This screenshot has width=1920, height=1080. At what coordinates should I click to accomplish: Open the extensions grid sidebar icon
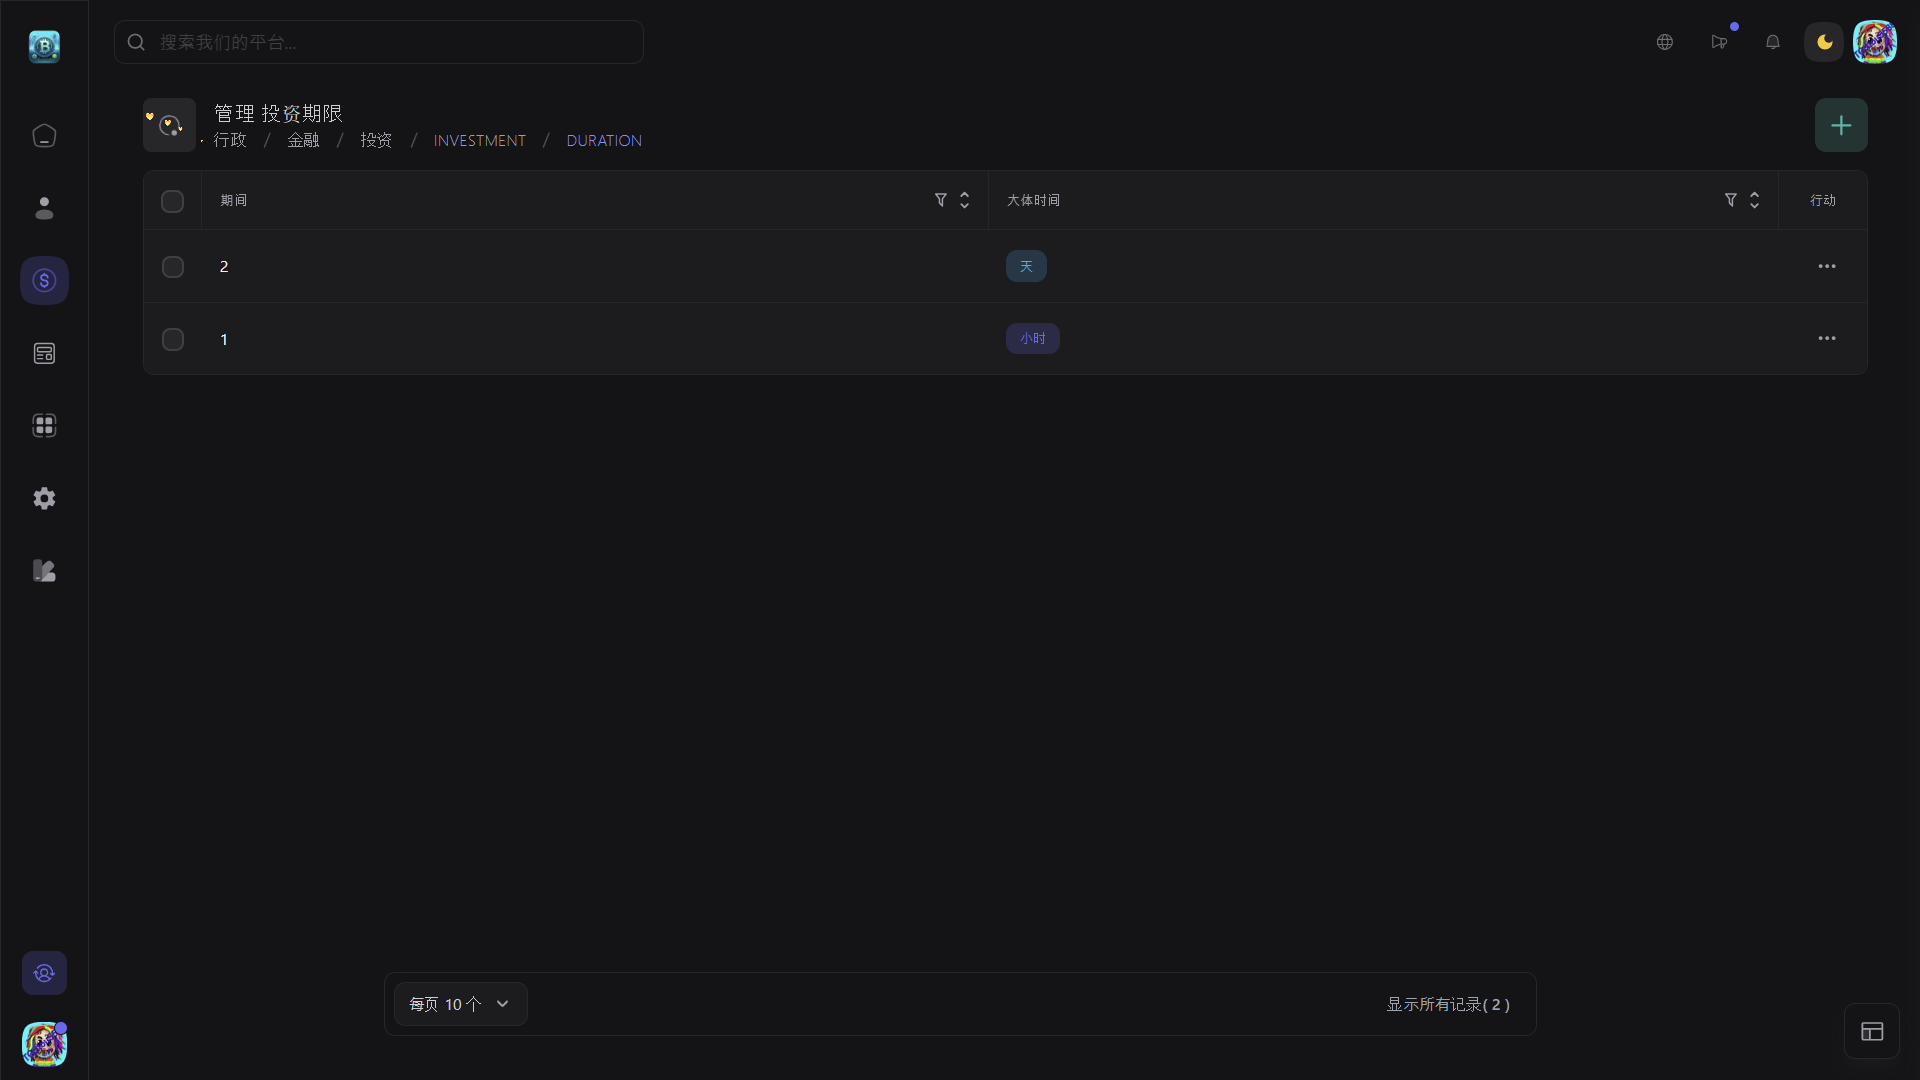pos(44,426)
